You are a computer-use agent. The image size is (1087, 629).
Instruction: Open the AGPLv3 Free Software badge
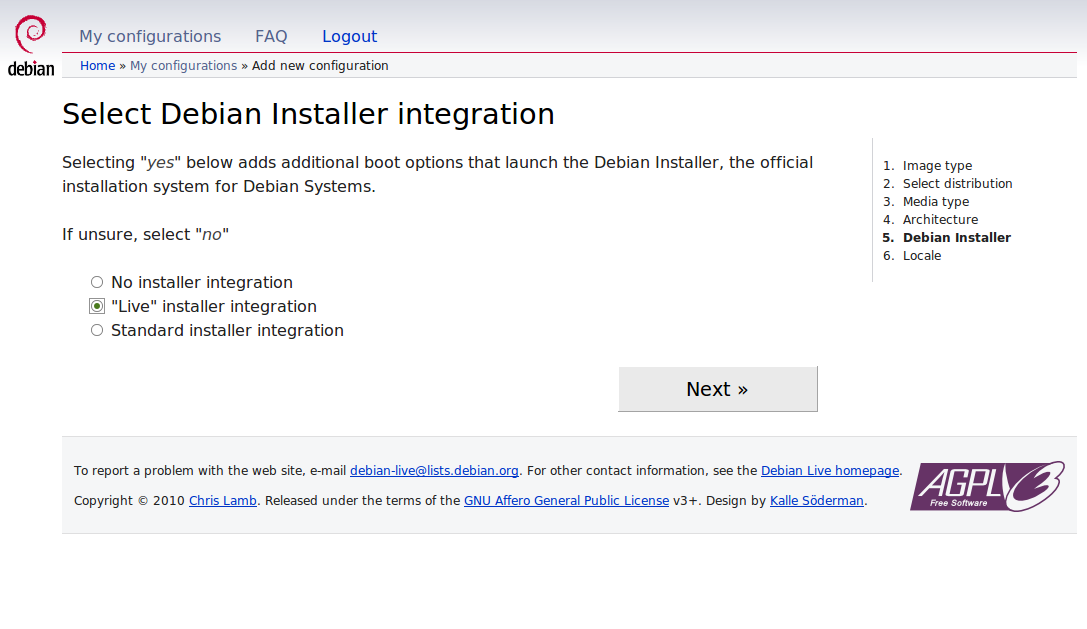pos(987,486)
